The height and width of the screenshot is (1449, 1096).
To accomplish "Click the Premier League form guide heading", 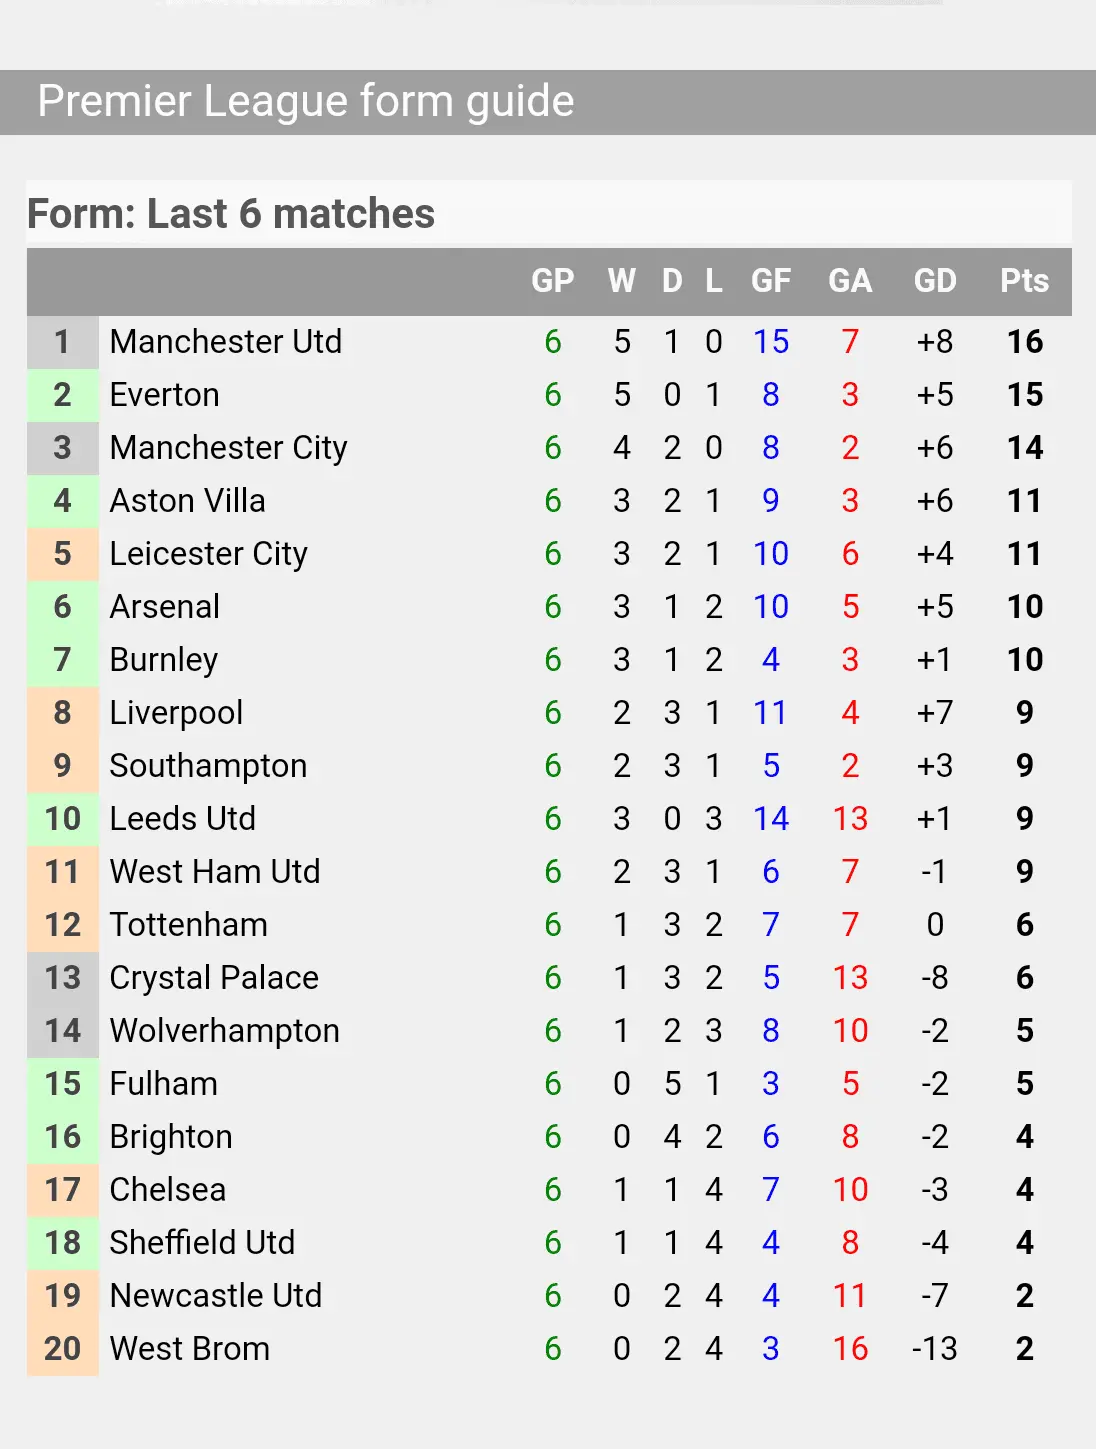I will pos(306,102).
